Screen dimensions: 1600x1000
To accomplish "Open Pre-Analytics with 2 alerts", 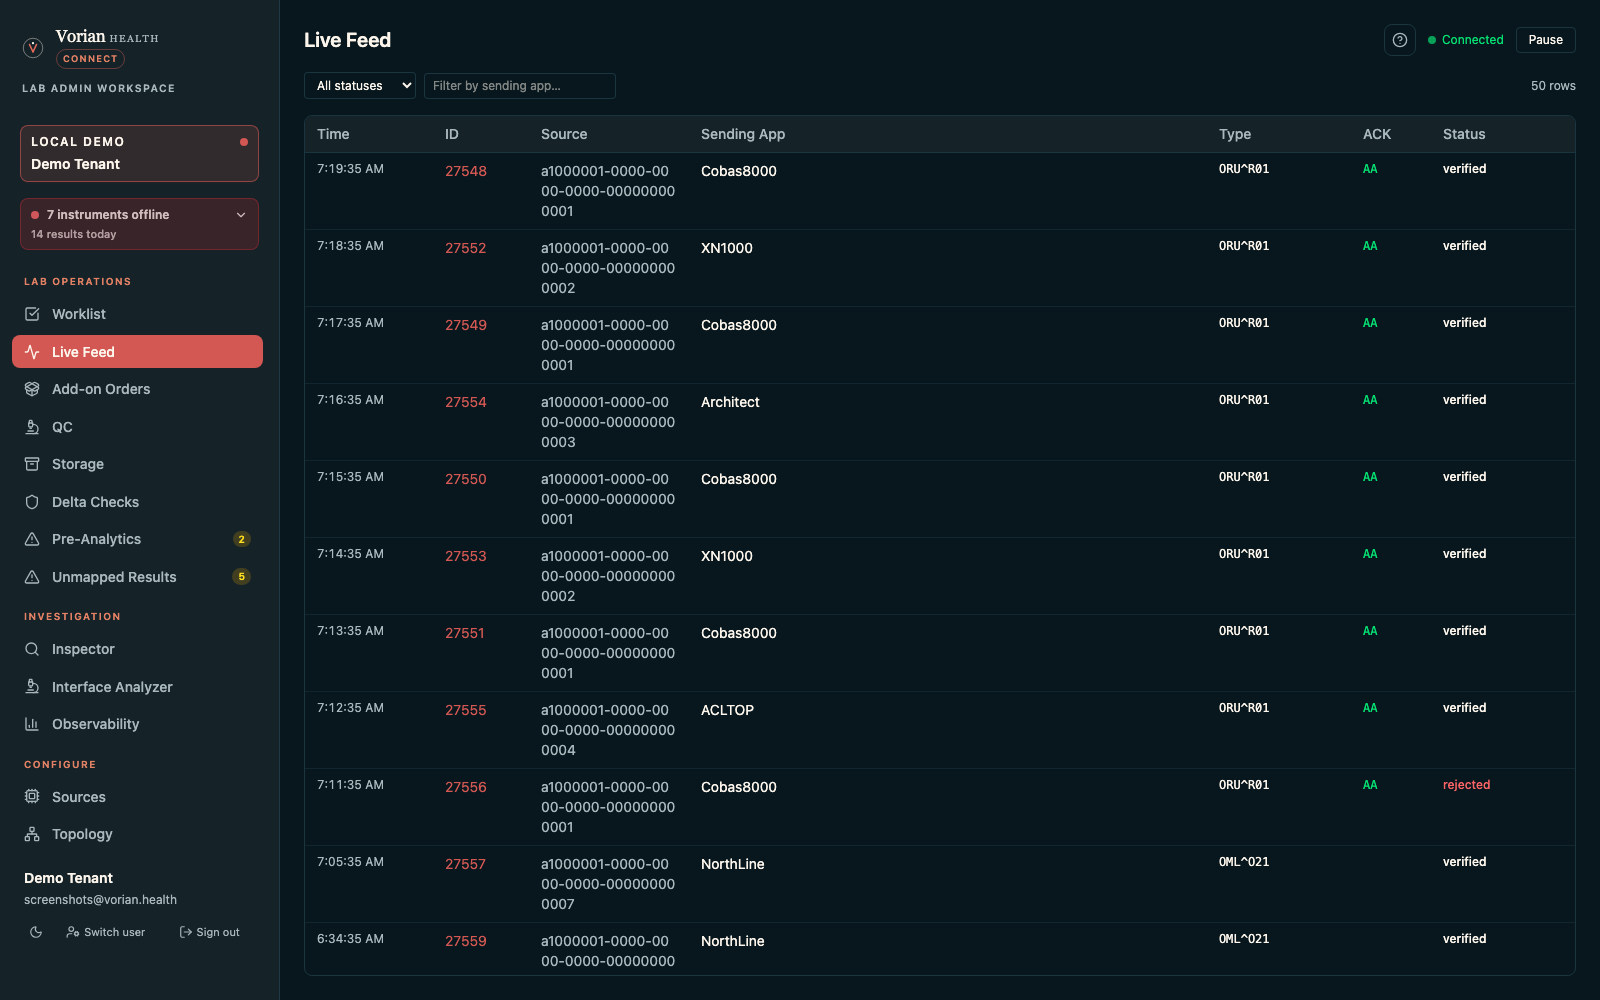I will 137,539.
